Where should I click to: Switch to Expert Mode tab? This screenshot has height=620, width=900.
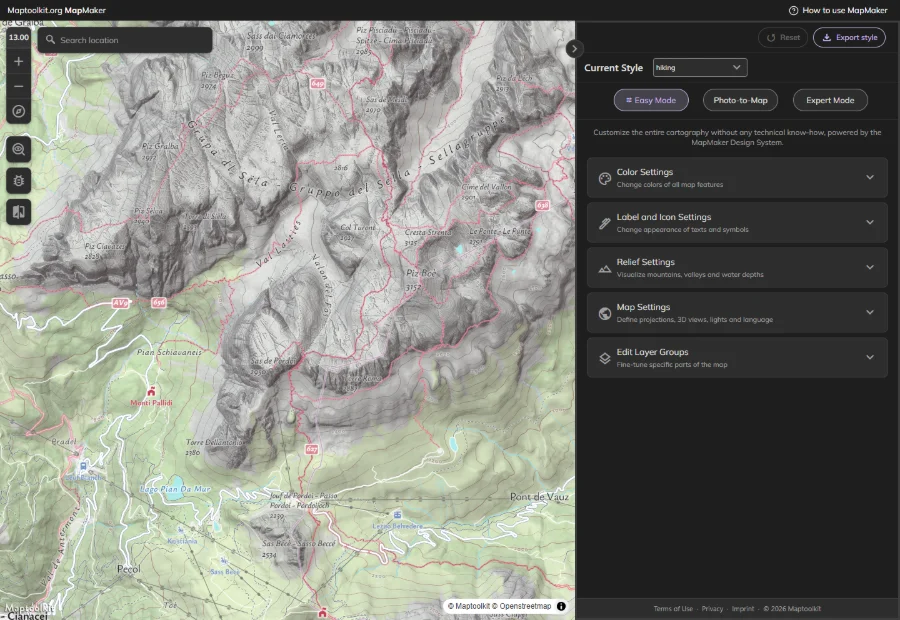point(830,100)
